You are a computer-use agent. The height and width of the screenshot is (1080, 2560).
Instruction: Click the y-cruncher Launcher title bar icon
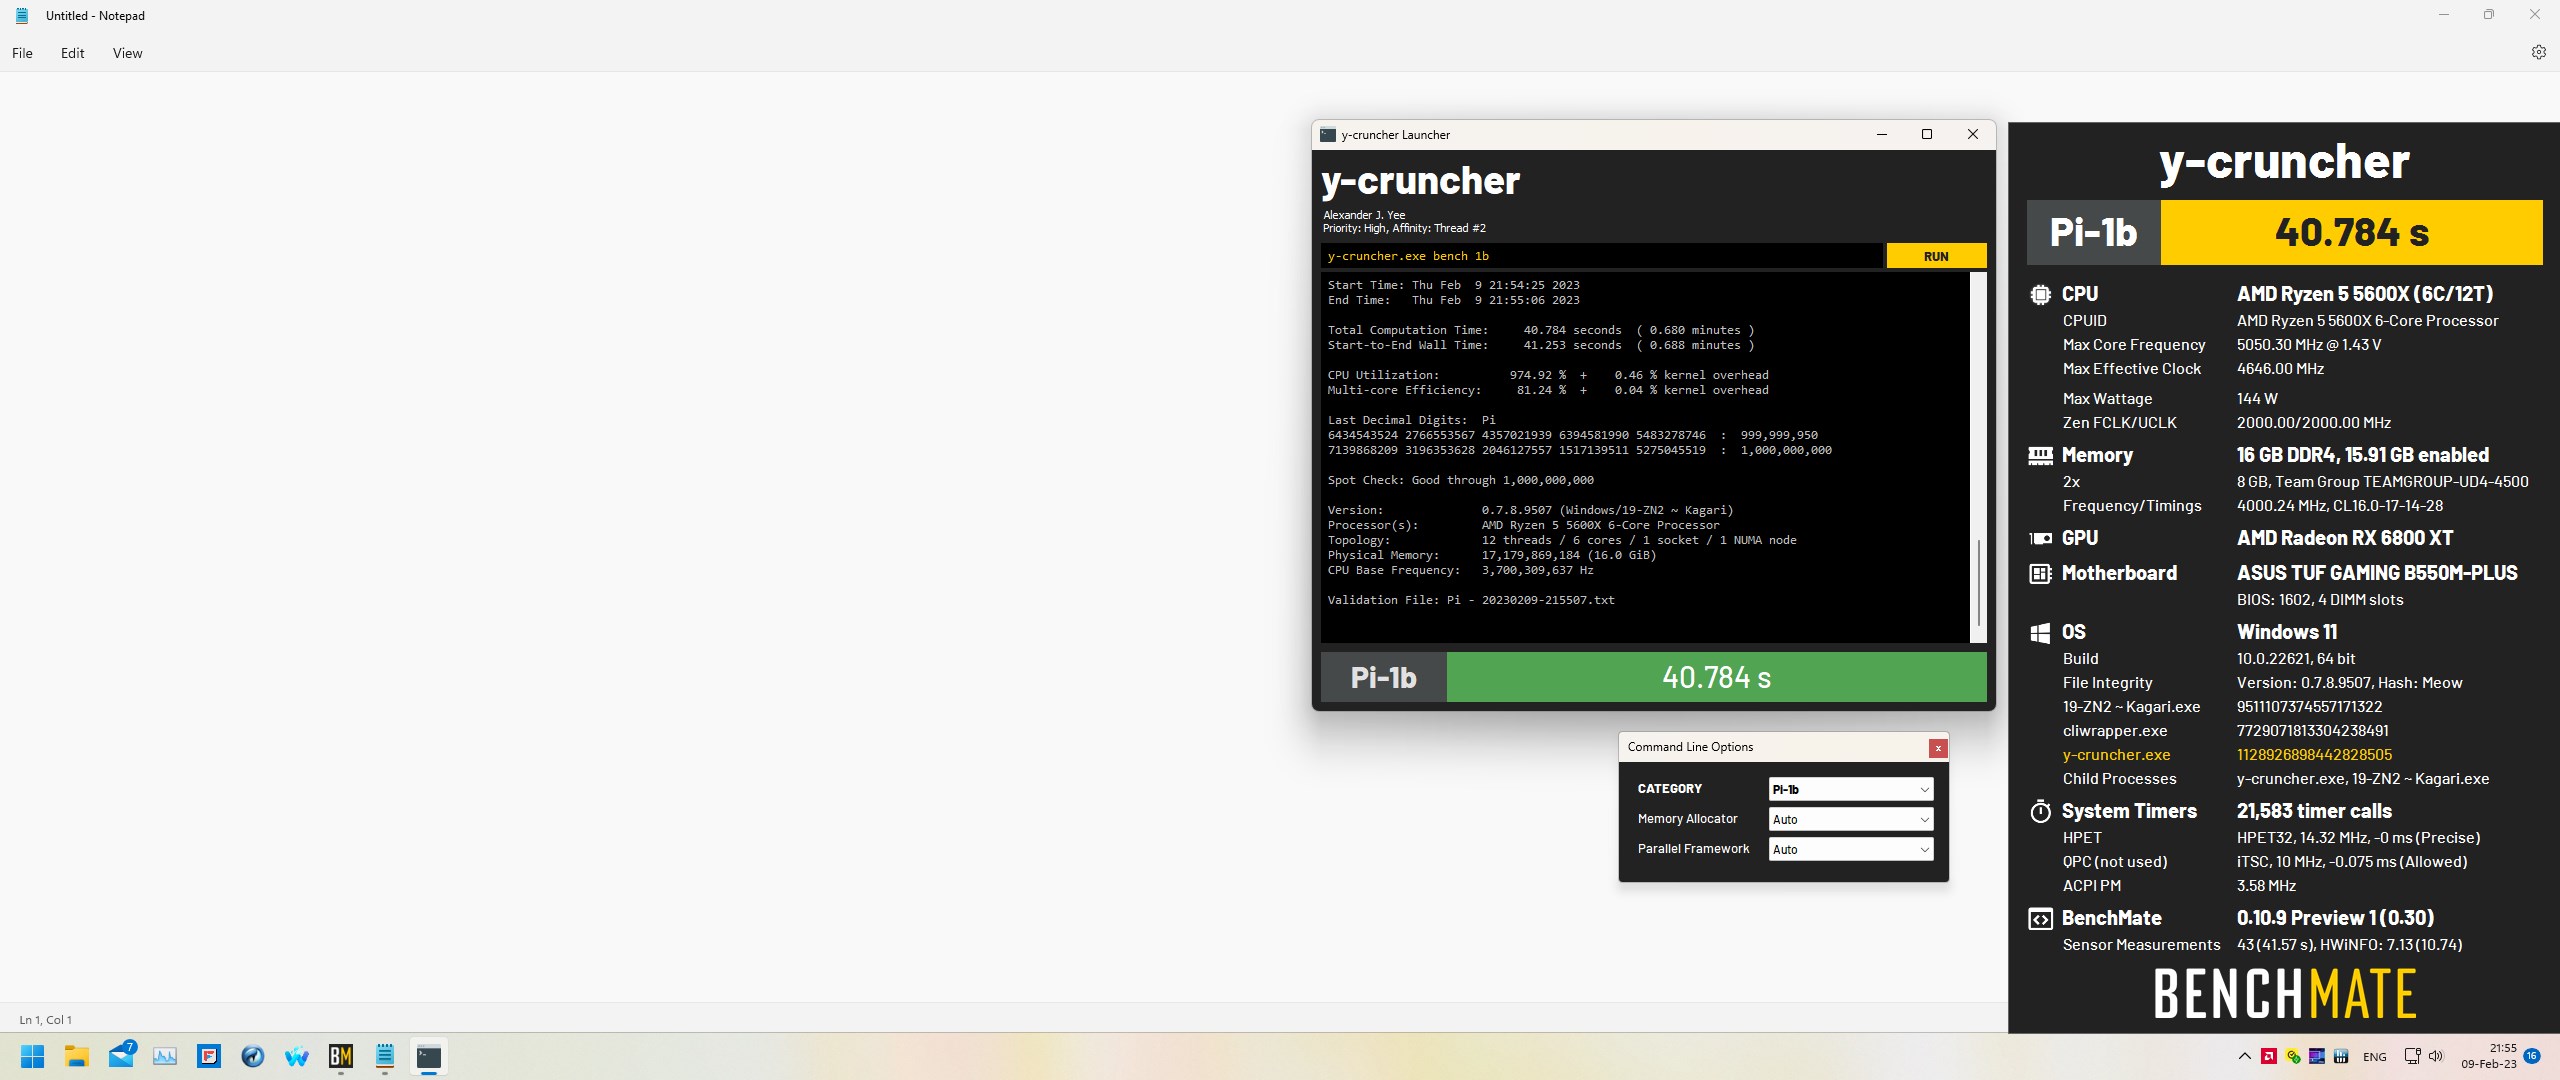pos(1328,135)
